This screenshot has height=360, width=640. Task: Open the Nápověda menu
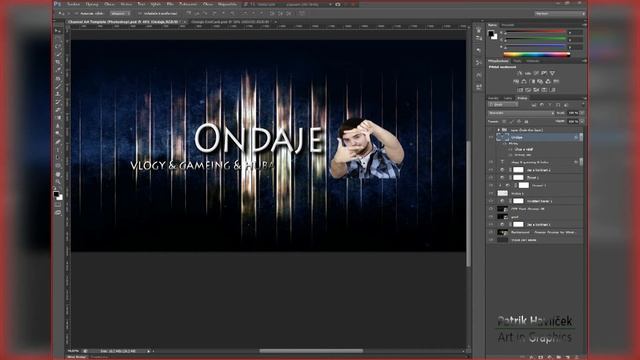tap(227, 4)
